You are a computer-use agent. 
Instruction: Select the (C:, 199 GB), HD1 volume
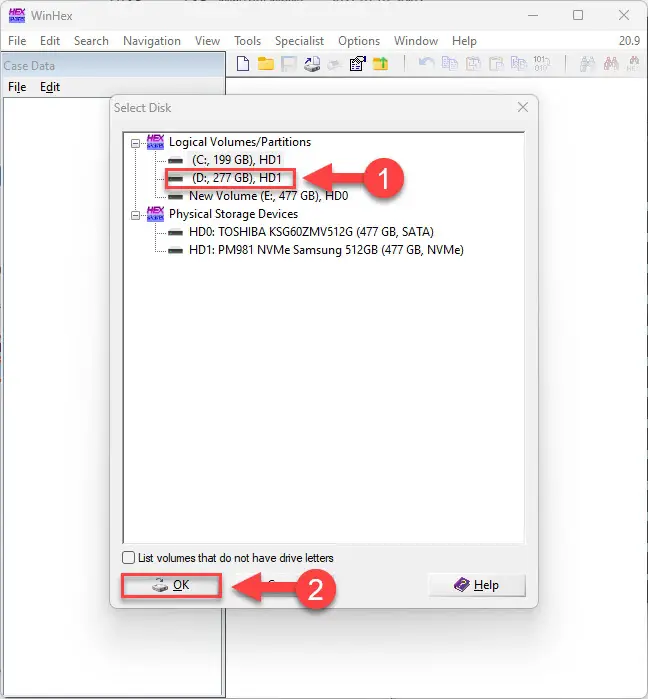coord(237,160)
